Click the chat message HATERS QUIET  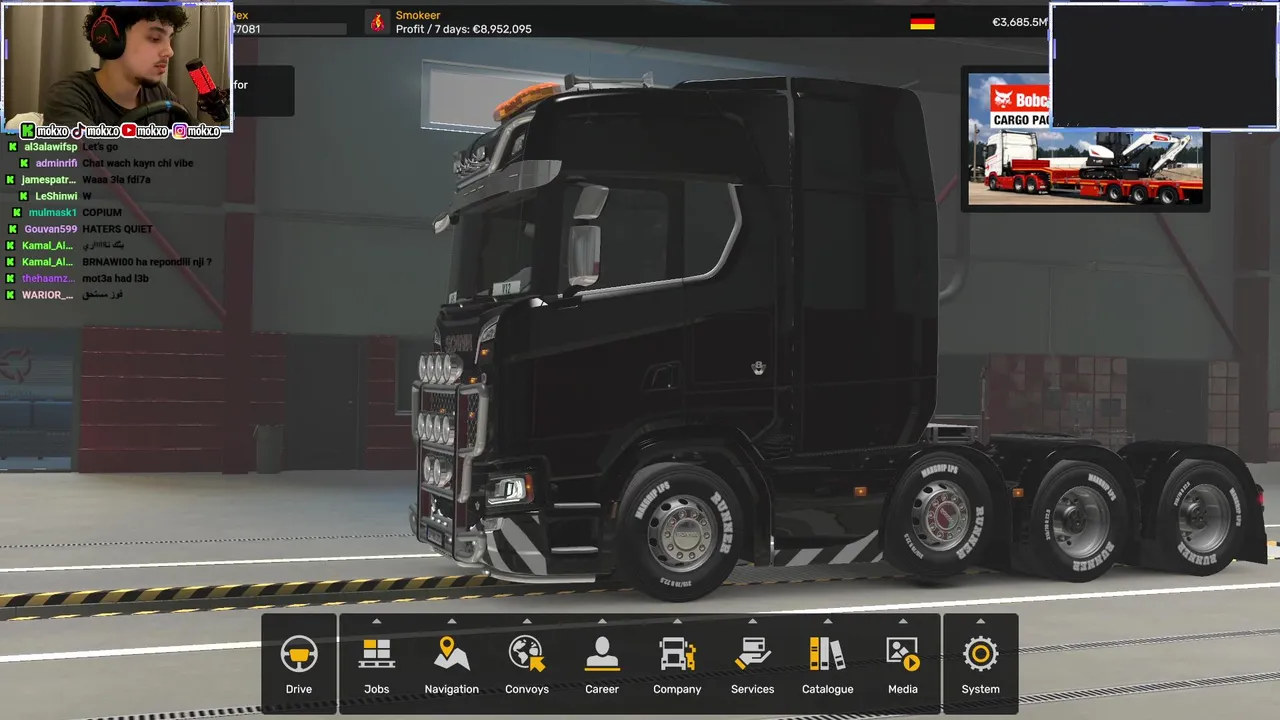click(118, 229)
